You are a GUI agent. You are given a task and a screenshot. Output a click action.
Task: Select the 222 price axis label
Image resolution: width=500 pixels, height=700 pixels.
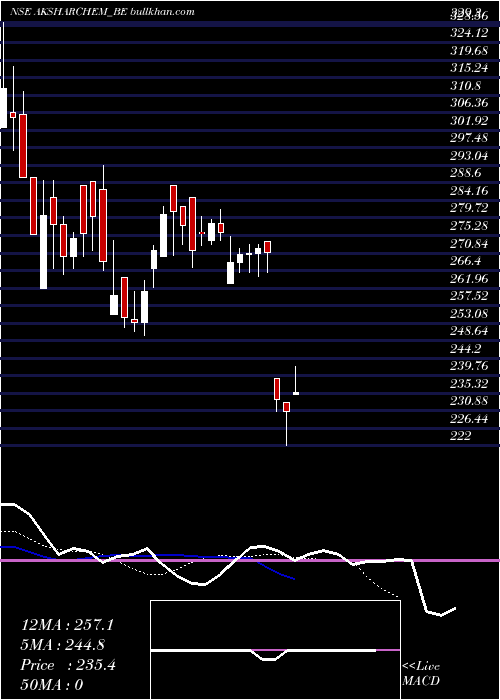click(461, 435)
